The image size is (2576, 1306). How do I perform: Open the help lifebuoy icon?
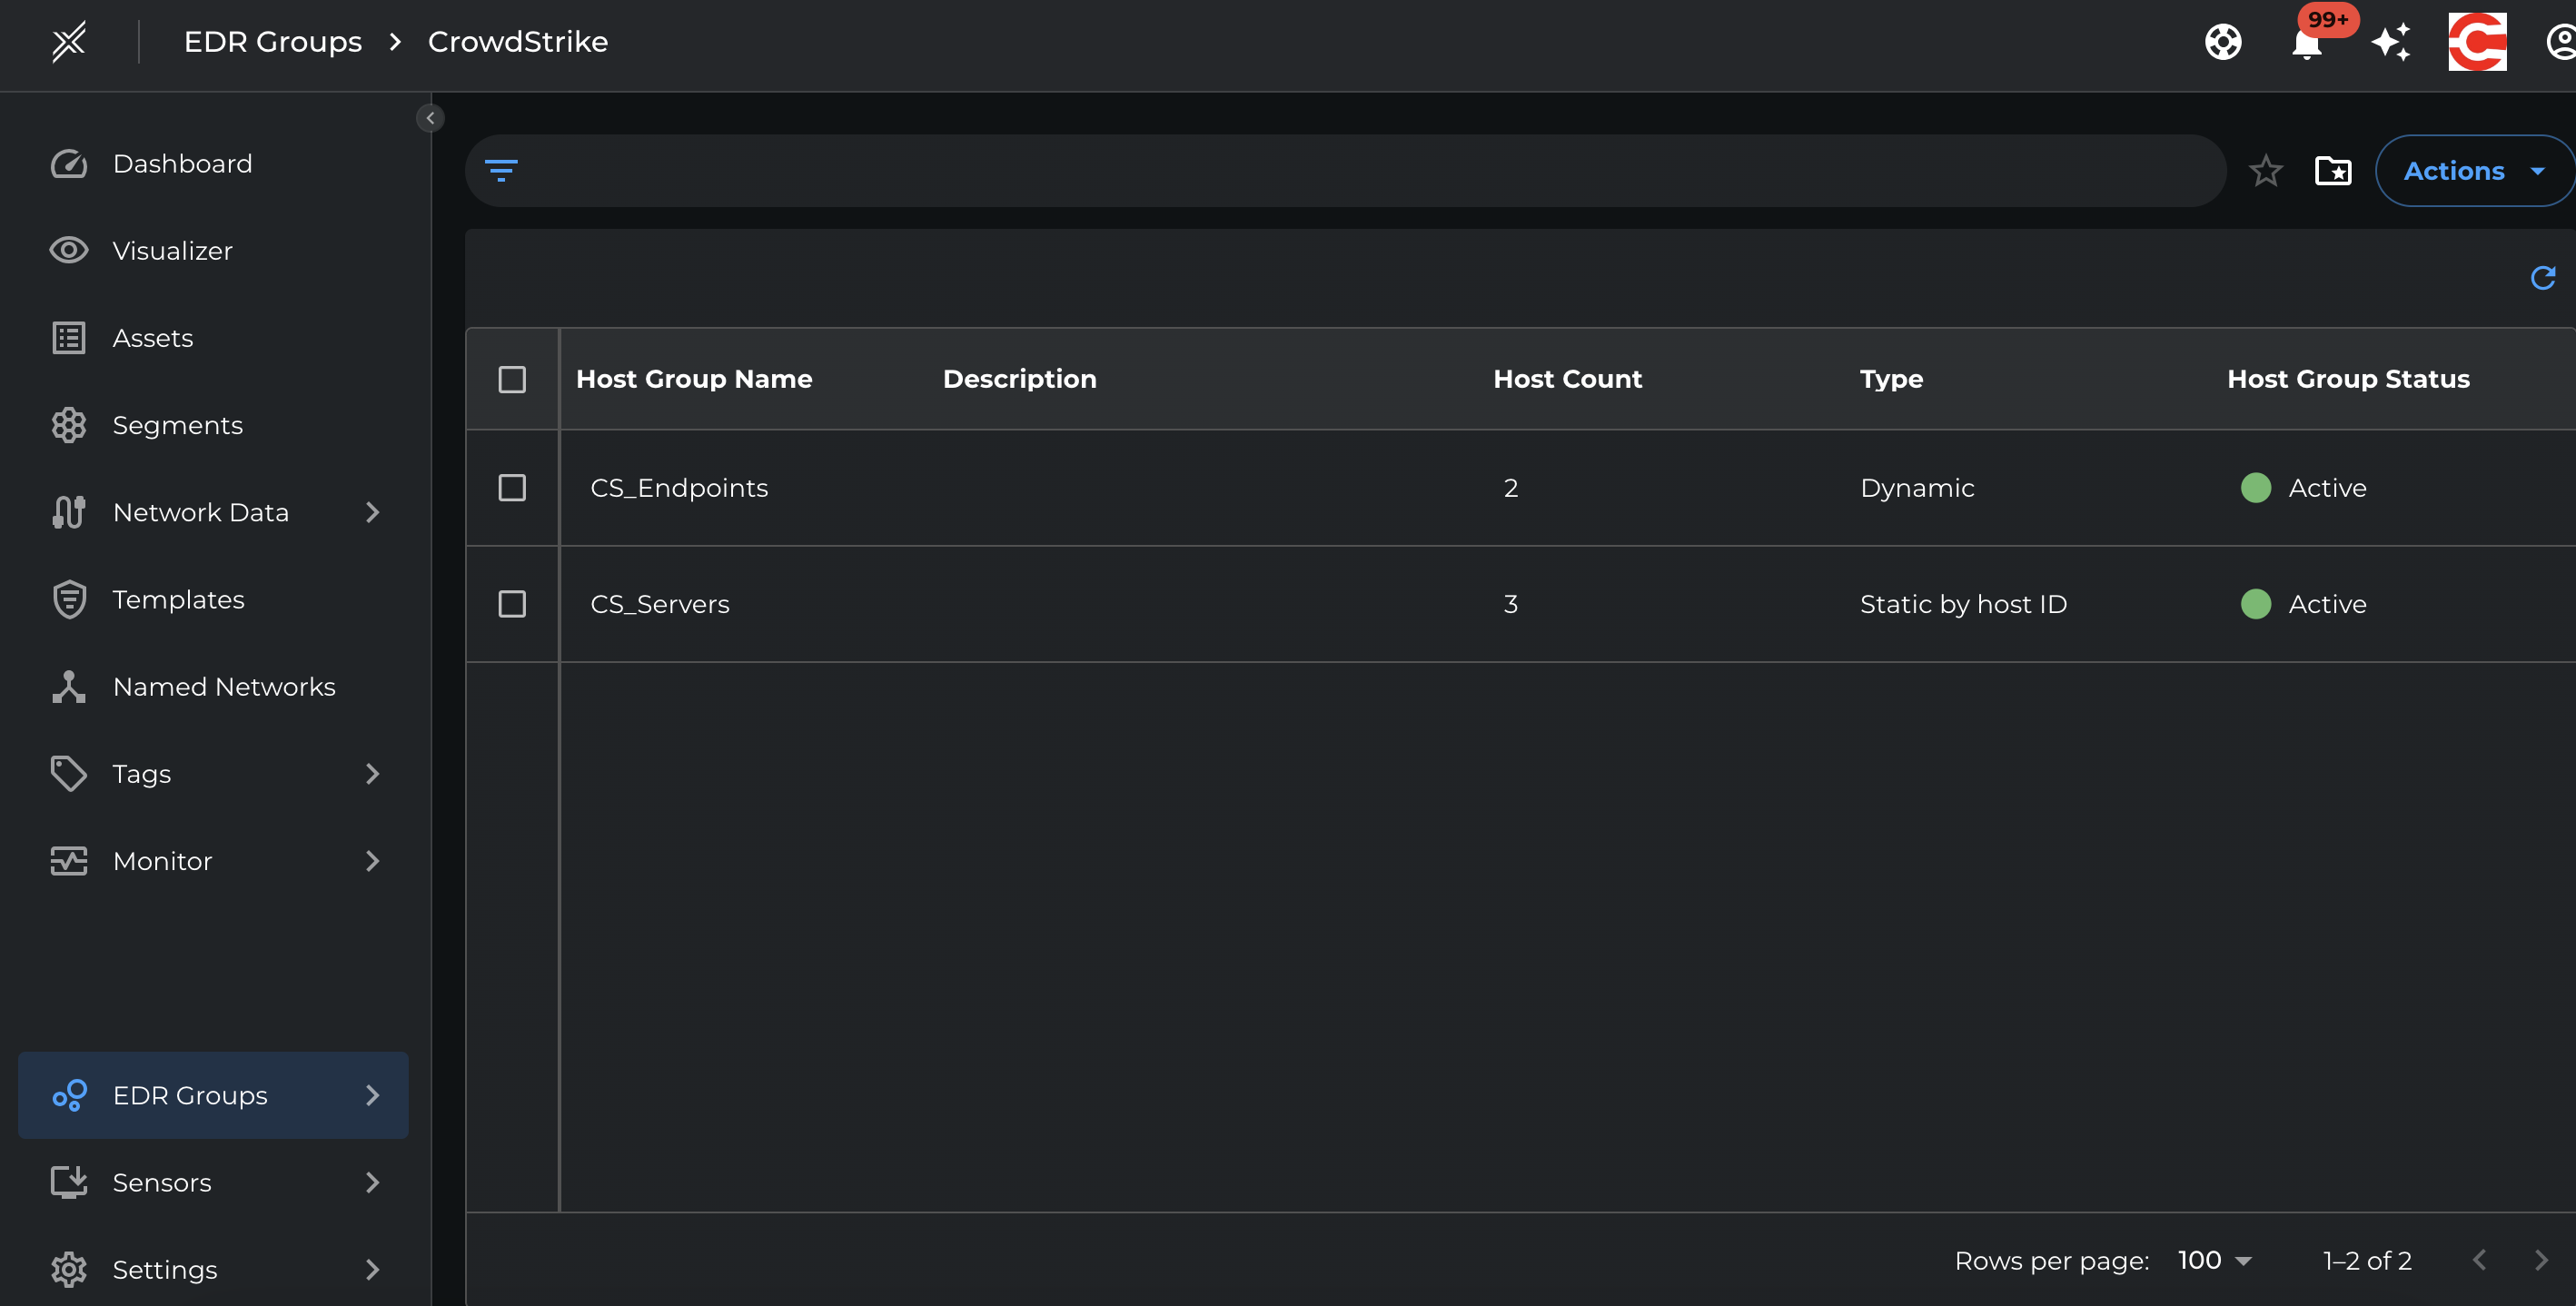point(2222,42)
